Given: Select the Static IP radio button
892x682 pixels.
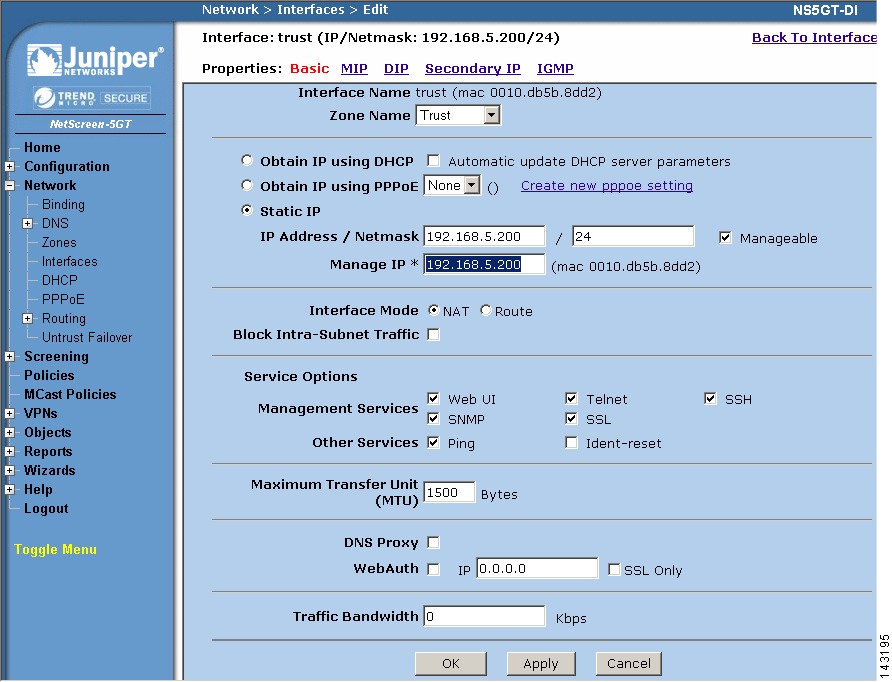Looking at the screenshot, I should [x=246, y=210].
